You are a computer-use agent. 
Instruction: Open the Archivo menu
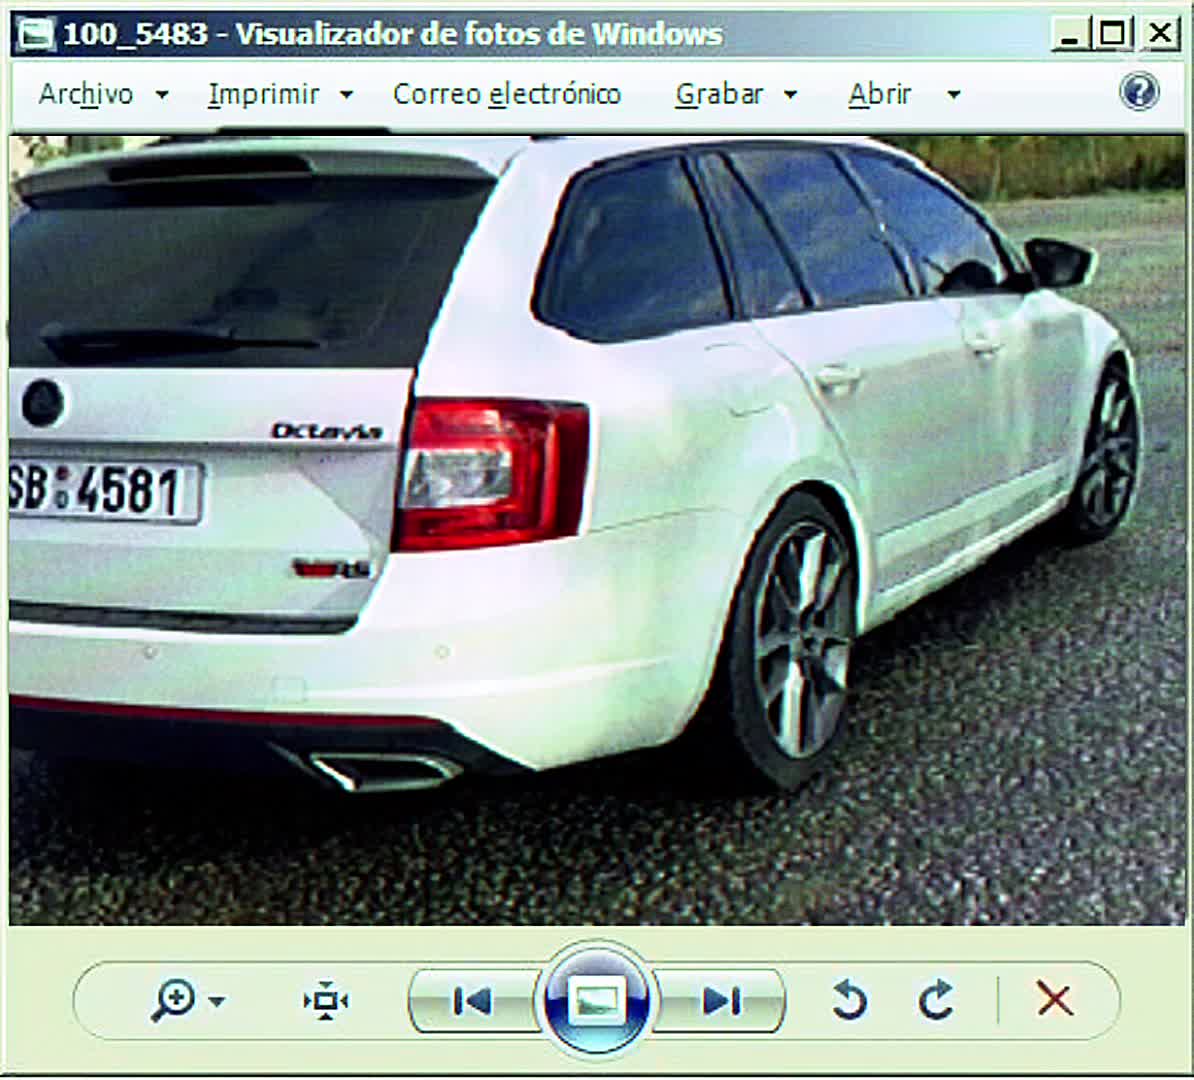point(86,94)
